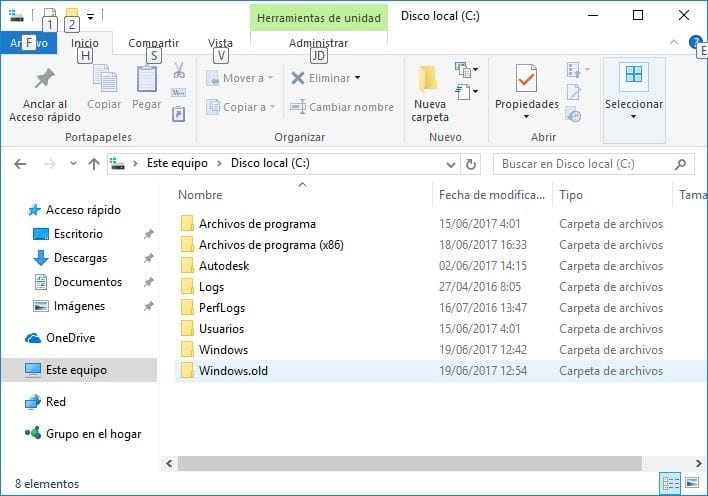Collapse the ribbon with the chevron
The height and width of the screenshot is (496, 708).
(674, 42)
